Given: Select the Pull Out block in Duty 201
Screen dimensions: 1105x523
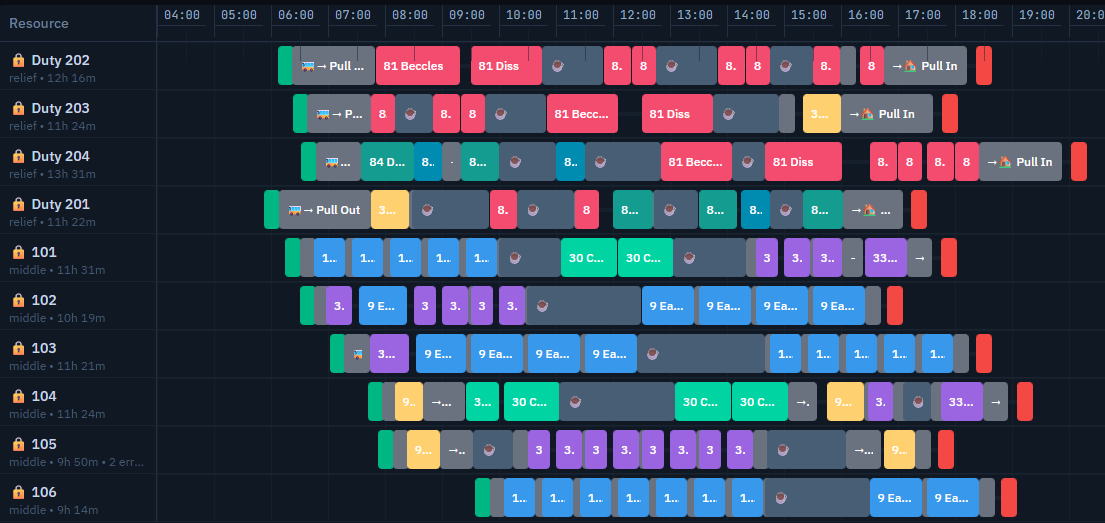Looking at the screenshot, I should (325, 210).
